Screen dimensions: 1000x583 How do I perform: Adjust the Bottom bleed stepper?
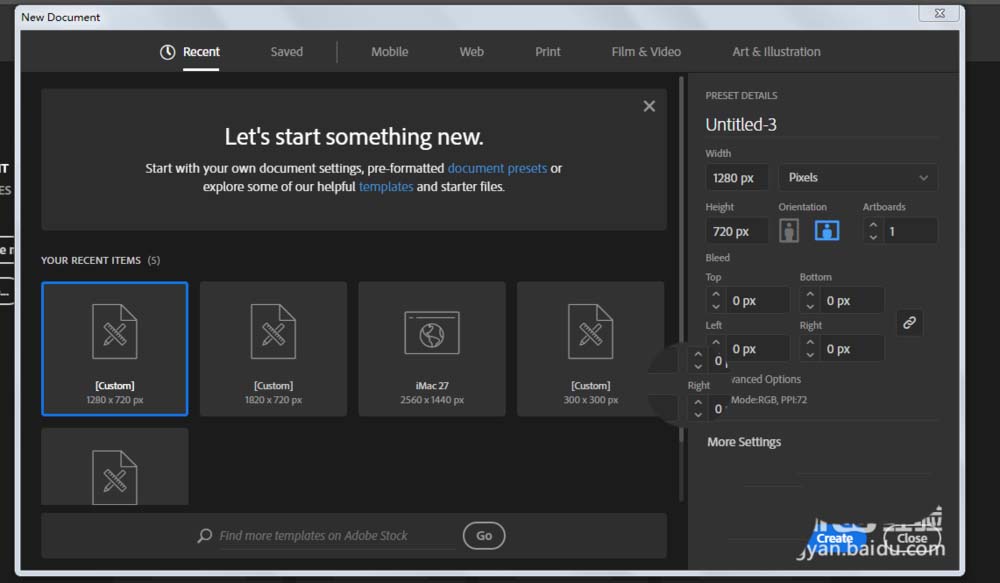[810, 300]
